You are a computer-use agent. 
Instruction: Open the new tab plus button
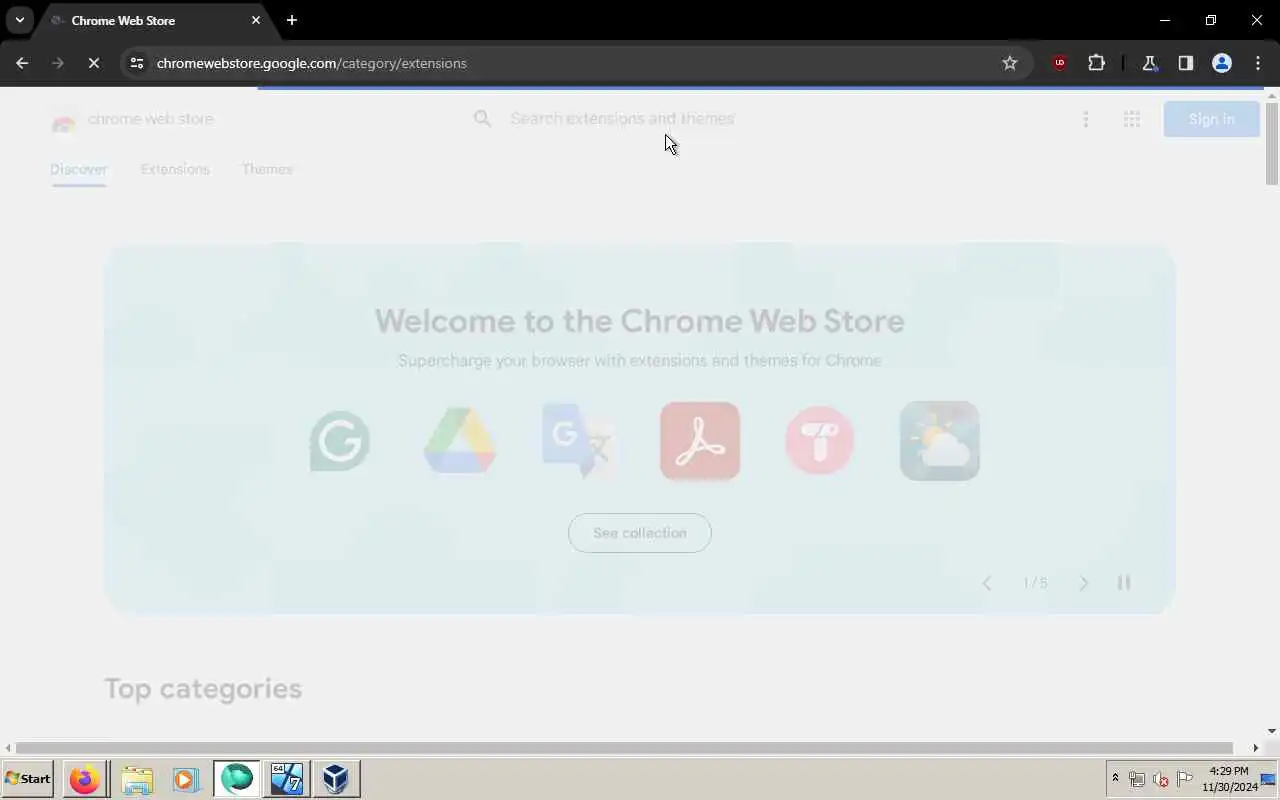coord(292,20)
